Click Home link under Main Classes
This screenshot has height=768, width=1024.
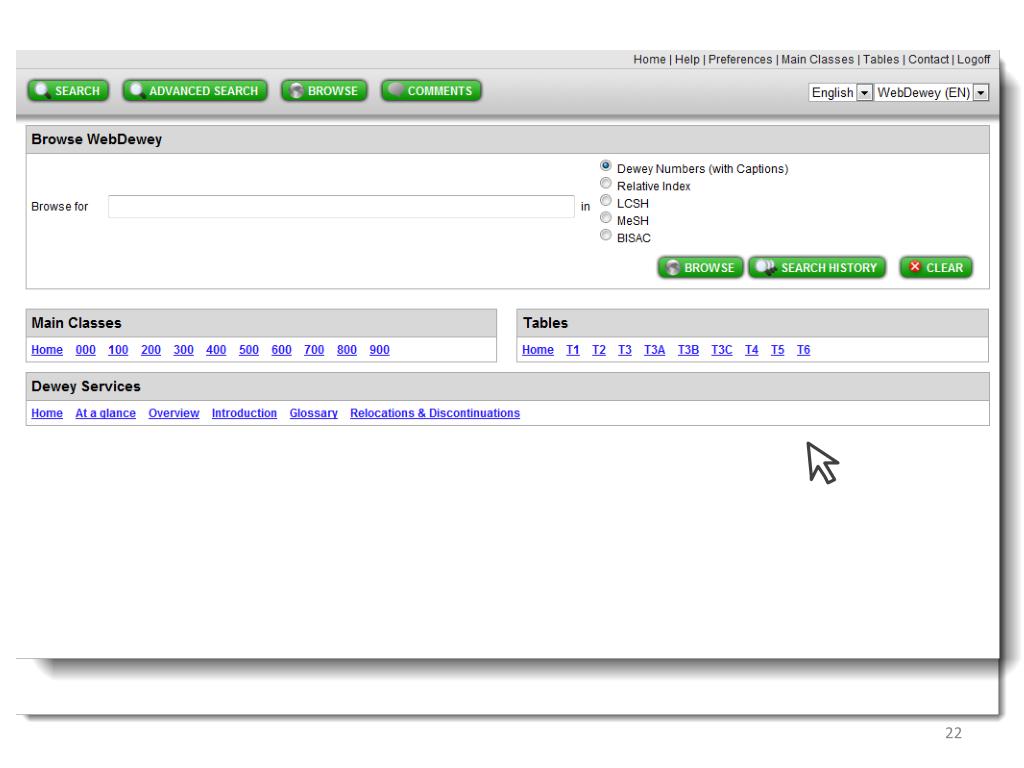click(47, 350)
